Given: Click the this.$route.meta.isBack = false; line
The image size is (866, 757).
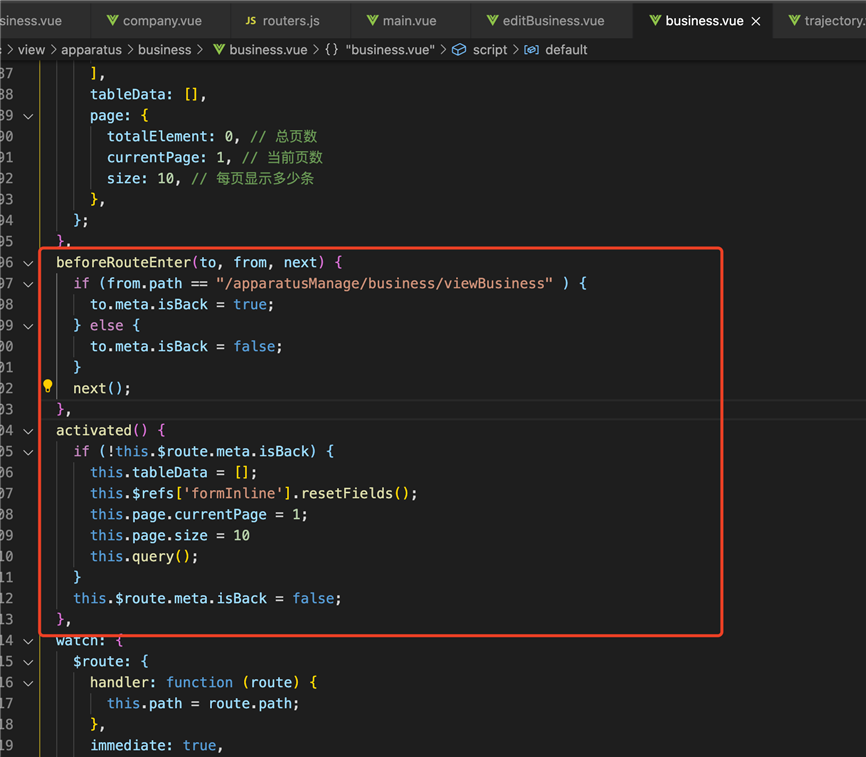Looking at the screenshot, I should (207, 598).
